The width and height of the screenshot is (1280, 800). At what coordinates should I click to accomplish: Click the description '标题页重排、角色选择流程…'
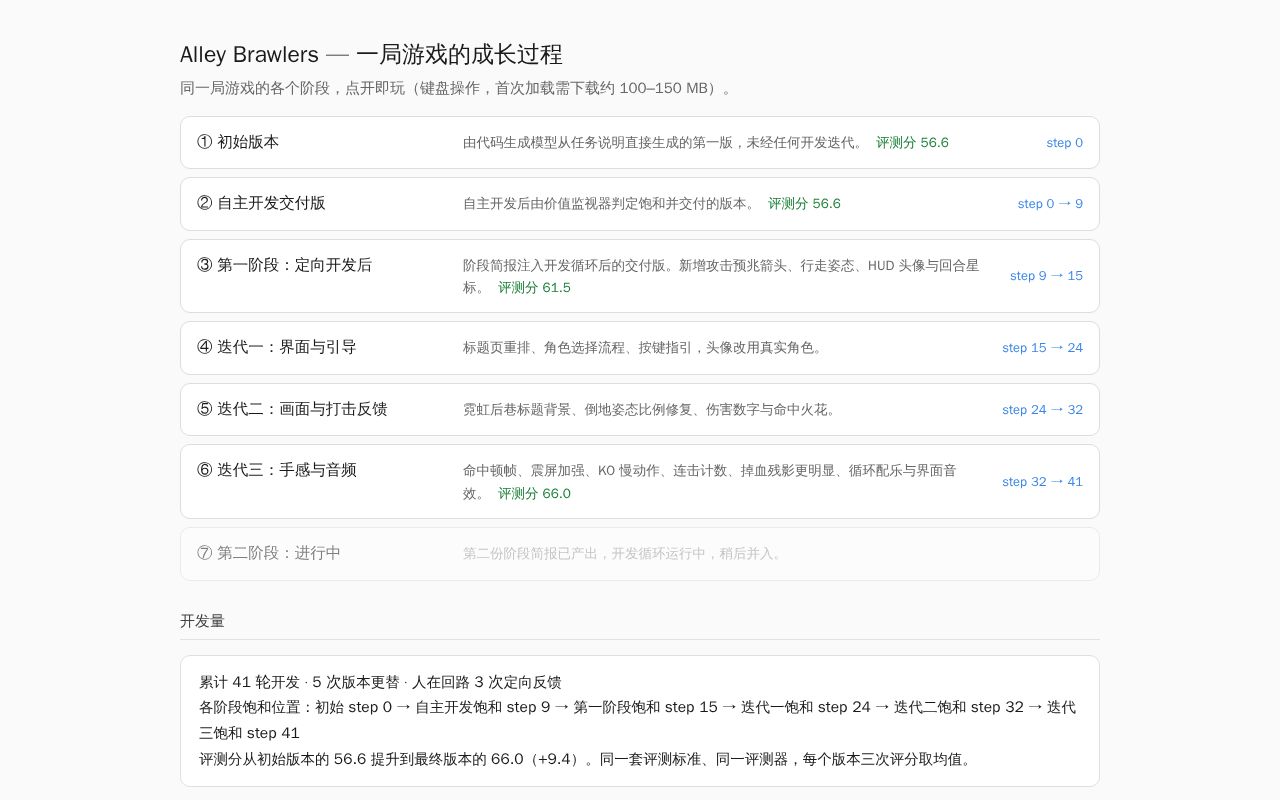645,348
